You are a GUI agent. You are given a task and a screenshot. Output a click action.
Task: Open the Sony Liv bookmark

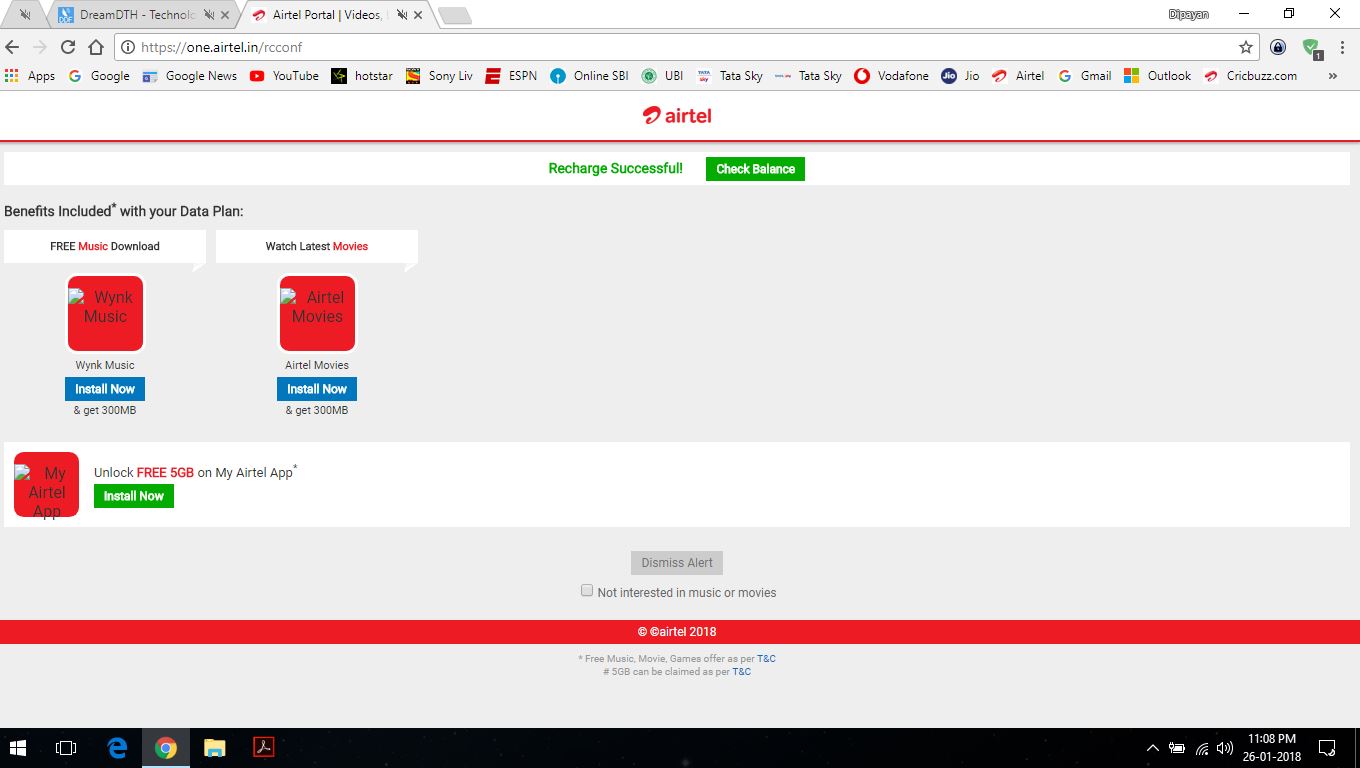pyautogui.click(x=440, y=76)
